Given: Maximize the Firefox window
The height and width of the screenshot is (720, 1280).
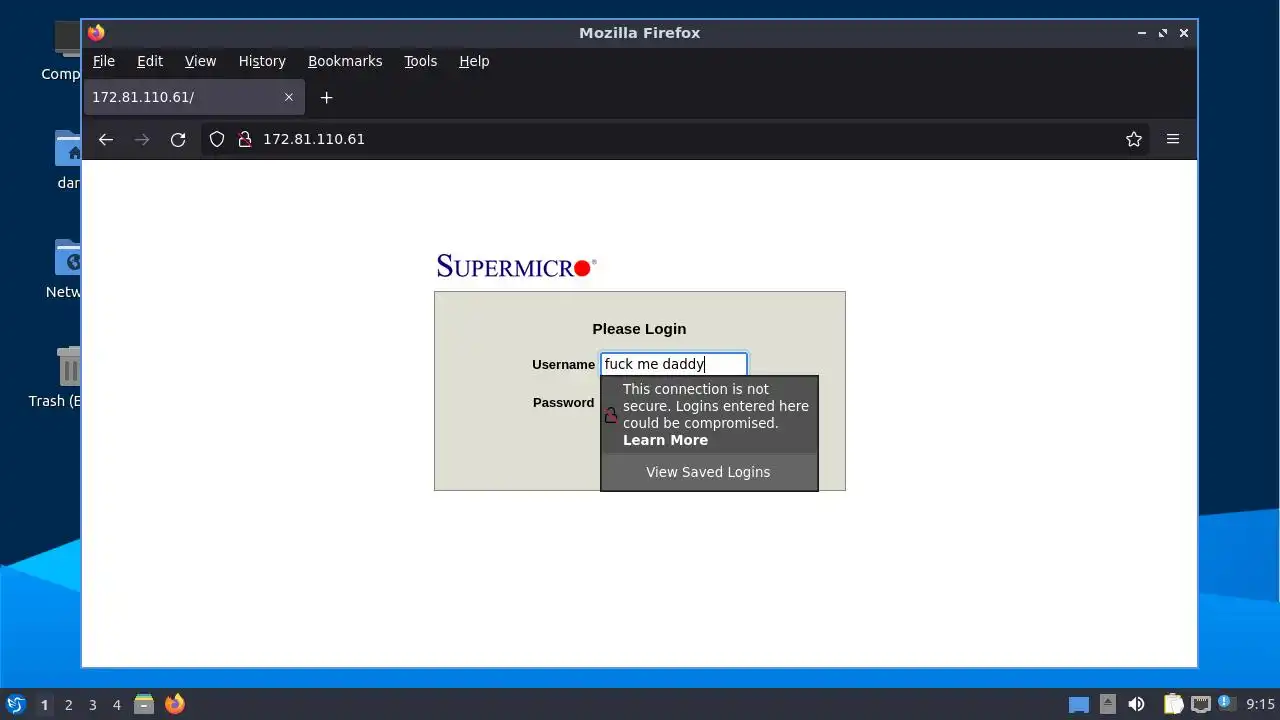Looking at the screenshot, I should pyautogui.click(x=1163, y=33).
